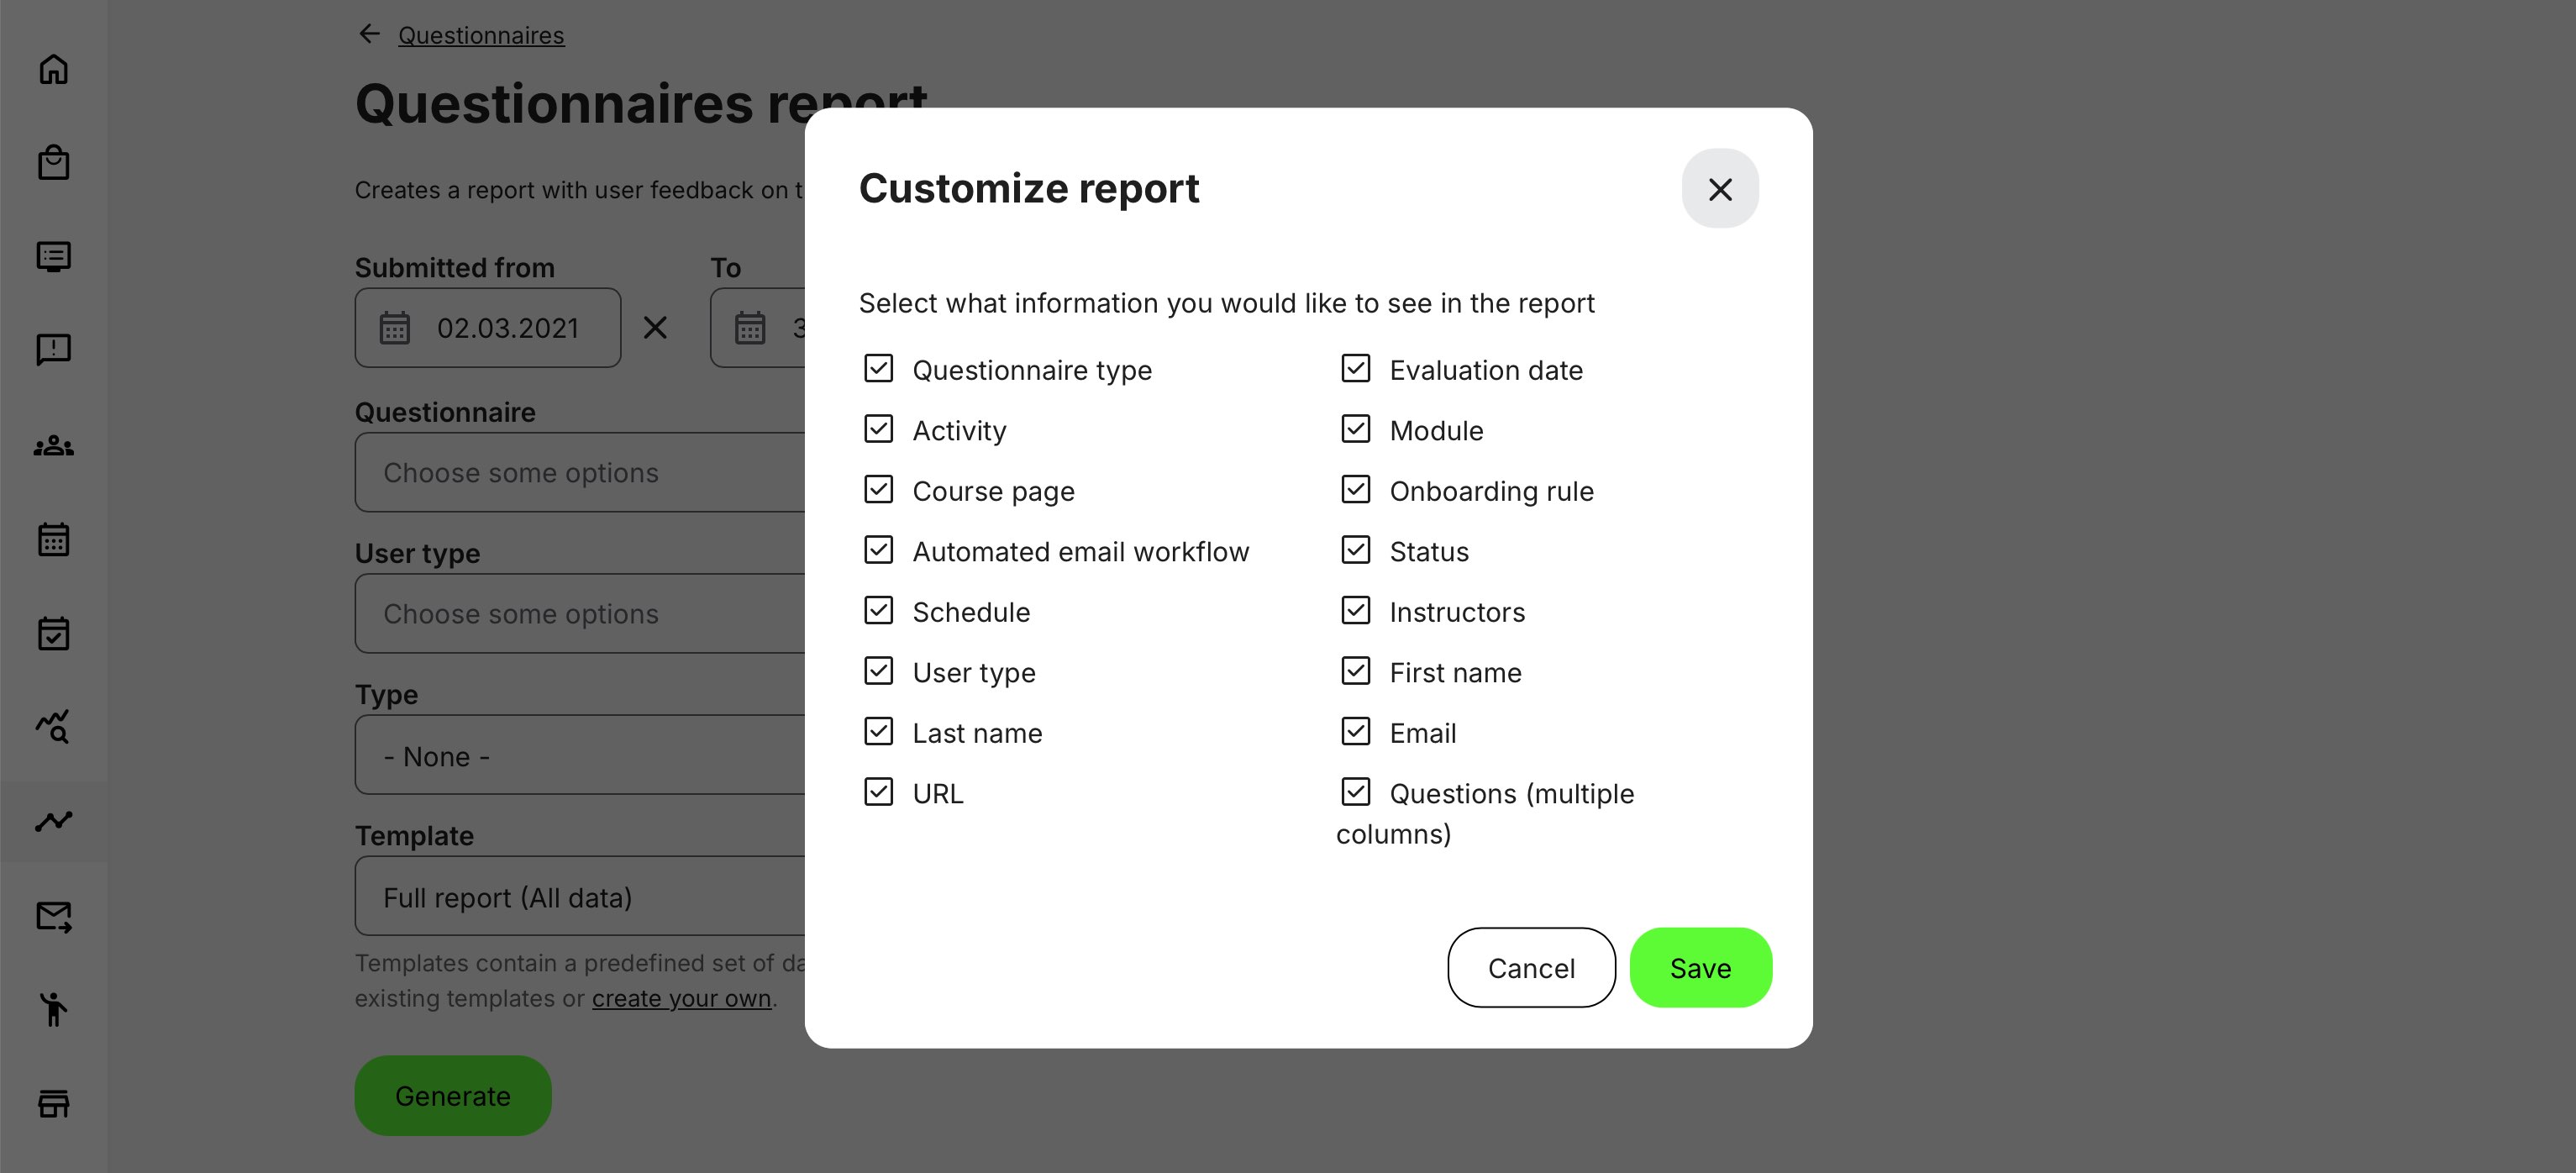Select the analytics search icon in sidebar
Image resolution: width=2576 pixels, height=1173 pixels.
[x=54, y=727]
